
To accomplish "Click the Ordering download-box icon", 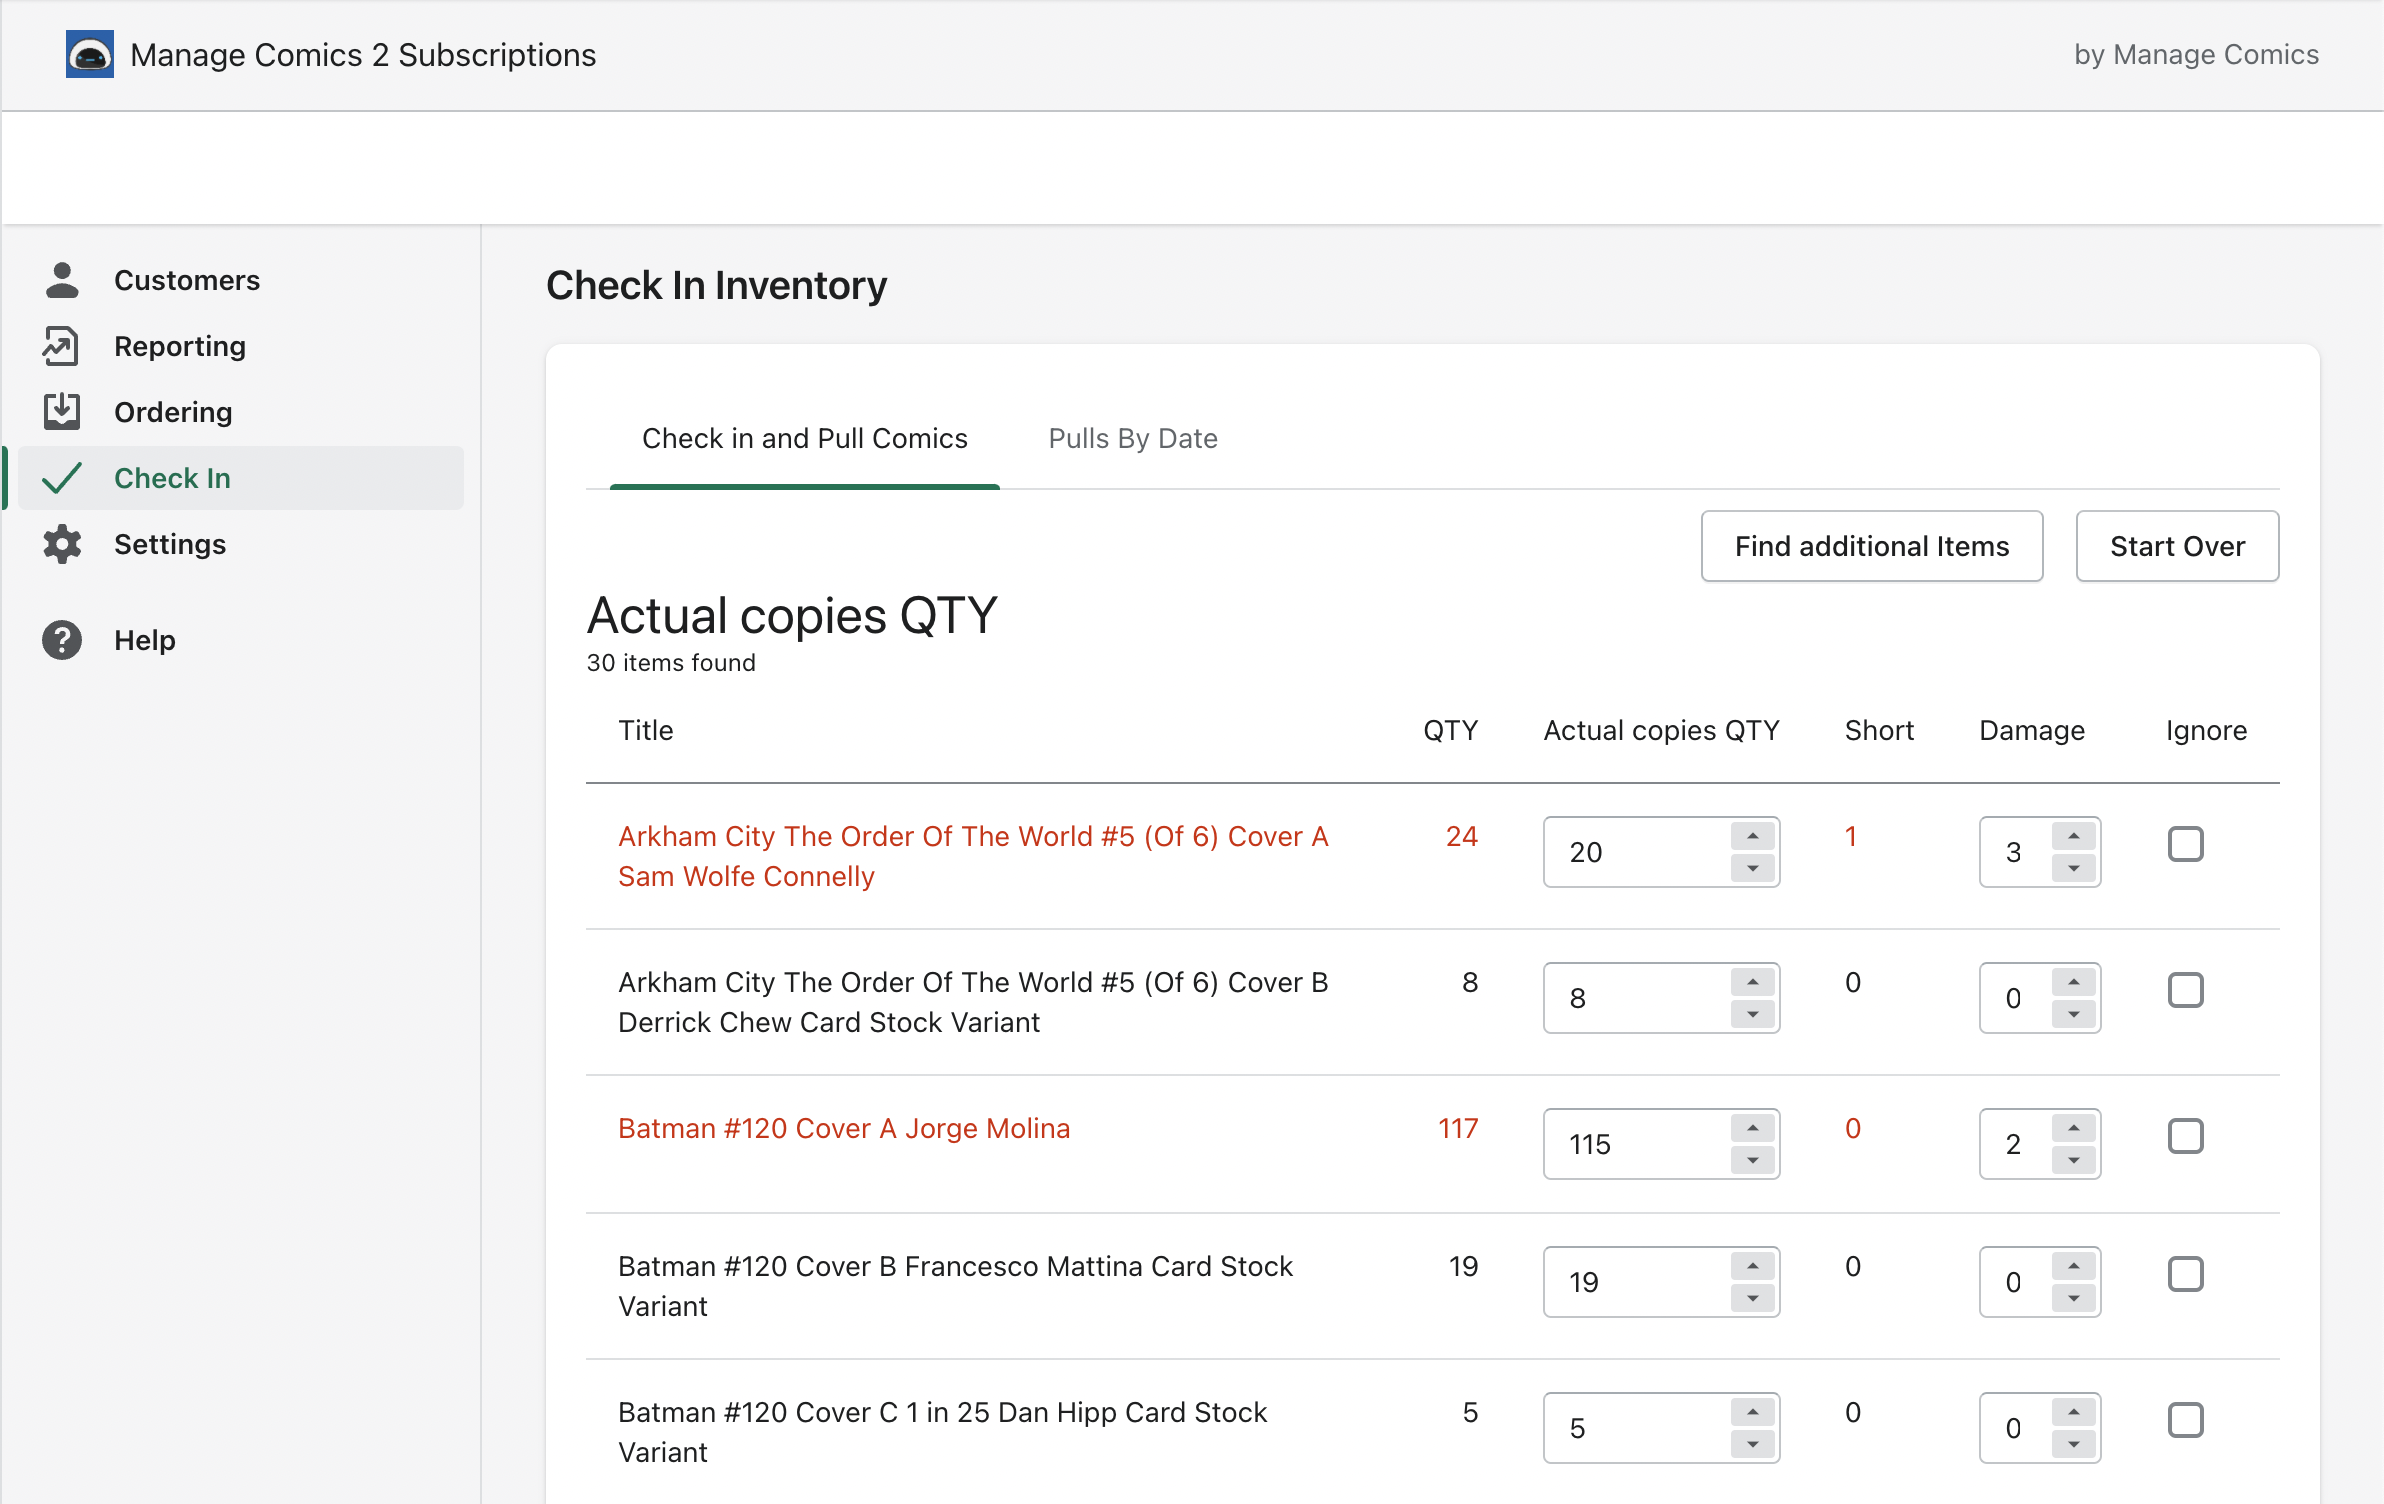I will pyautogui.click(x=62, y=412).
